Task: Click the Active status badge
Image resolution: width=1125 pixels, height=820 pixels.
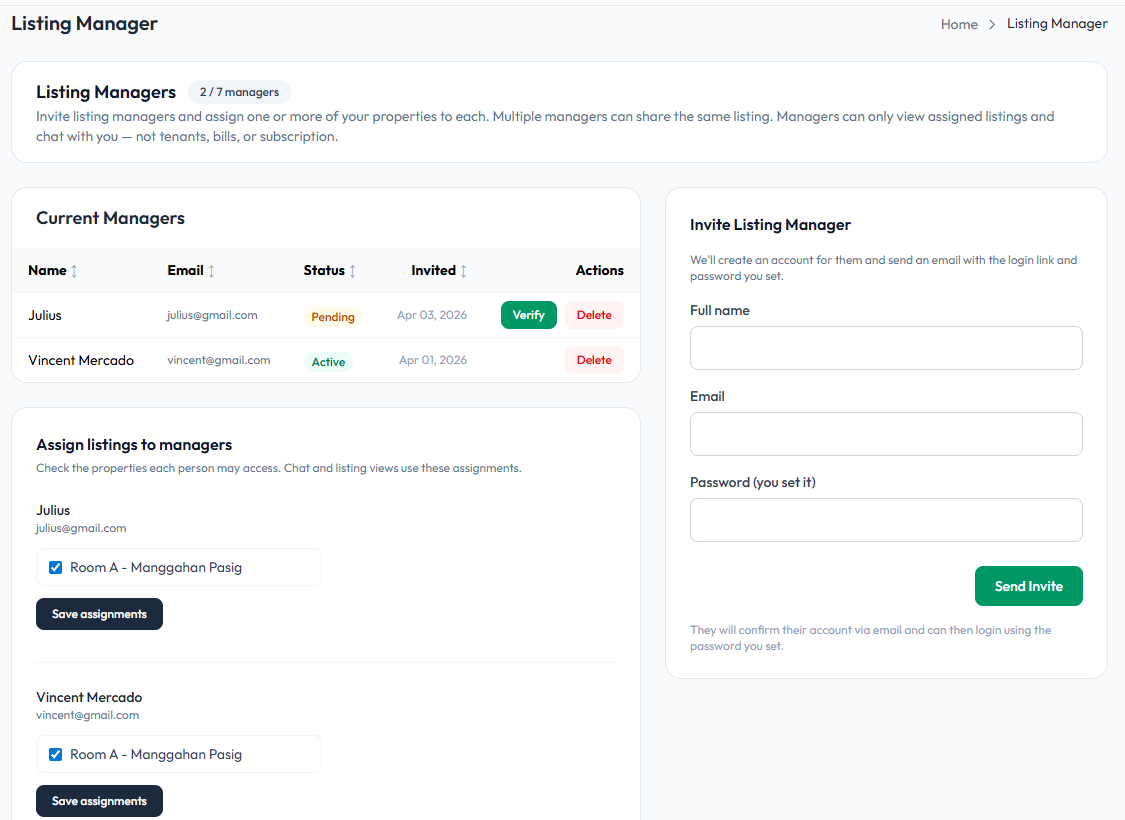Action: pyautogui.click(x=328, y=362)
